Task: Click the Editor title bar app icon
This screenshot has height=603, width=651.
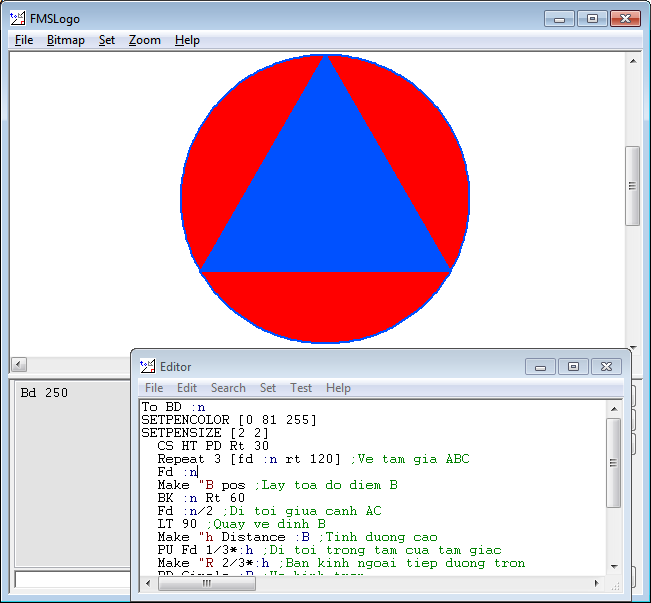Action: [x=147, y=366]
